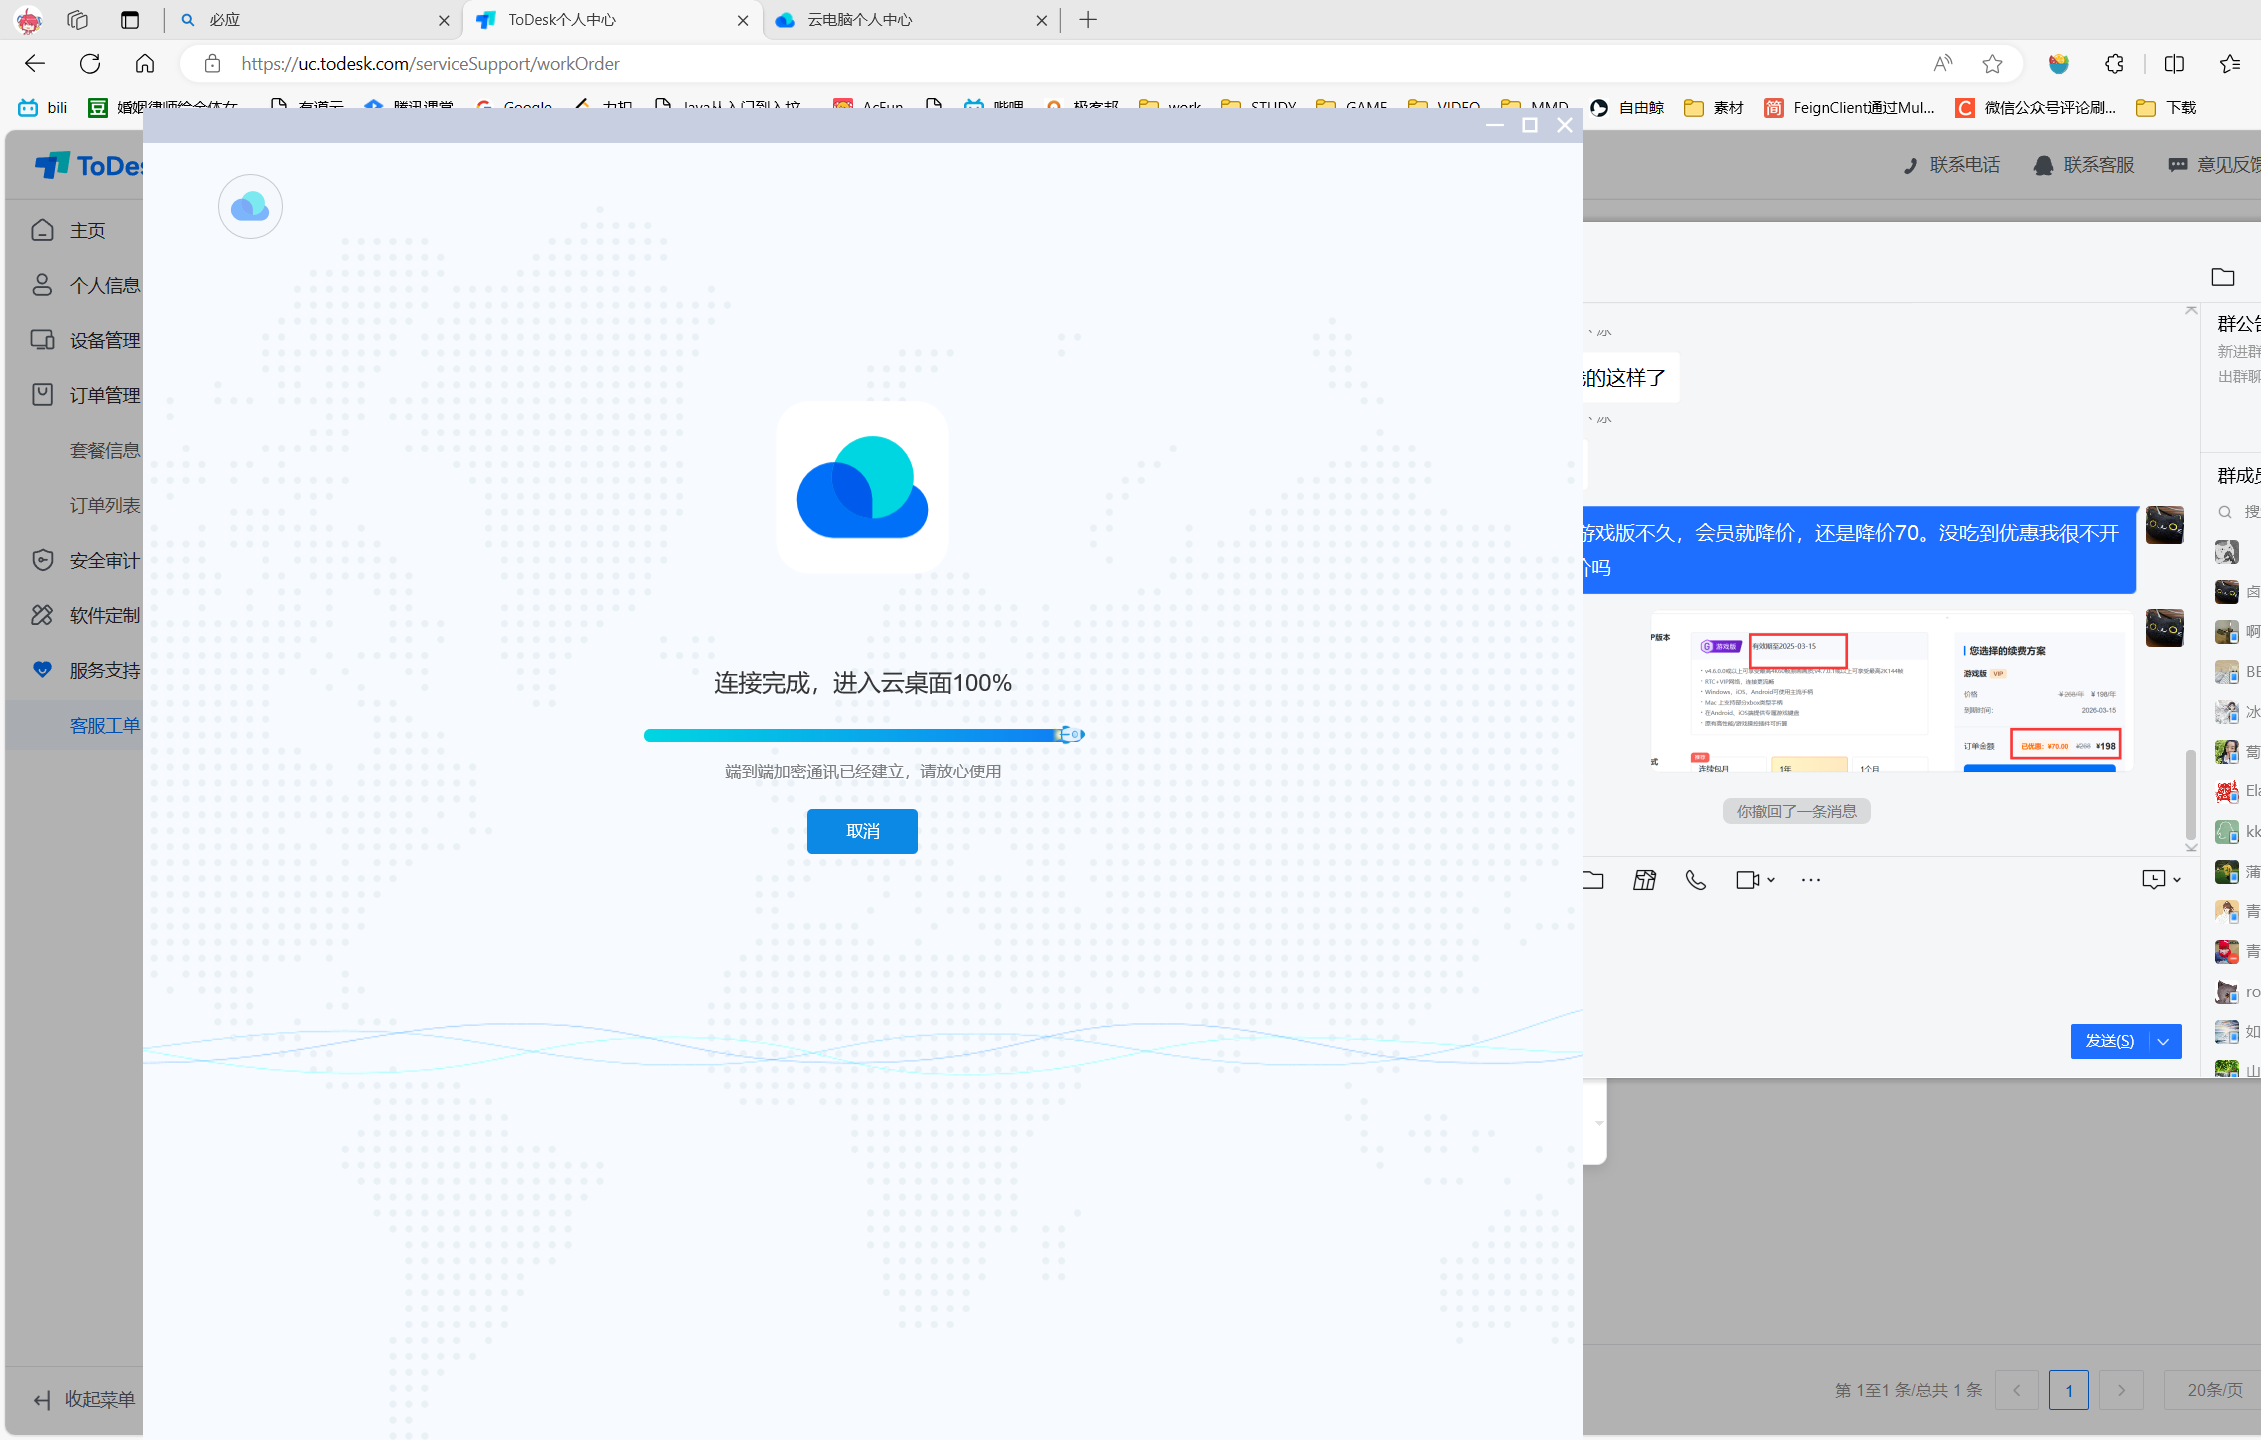
Task: Close the 云电脑个人中心 tab
Action: (1041, 20)
